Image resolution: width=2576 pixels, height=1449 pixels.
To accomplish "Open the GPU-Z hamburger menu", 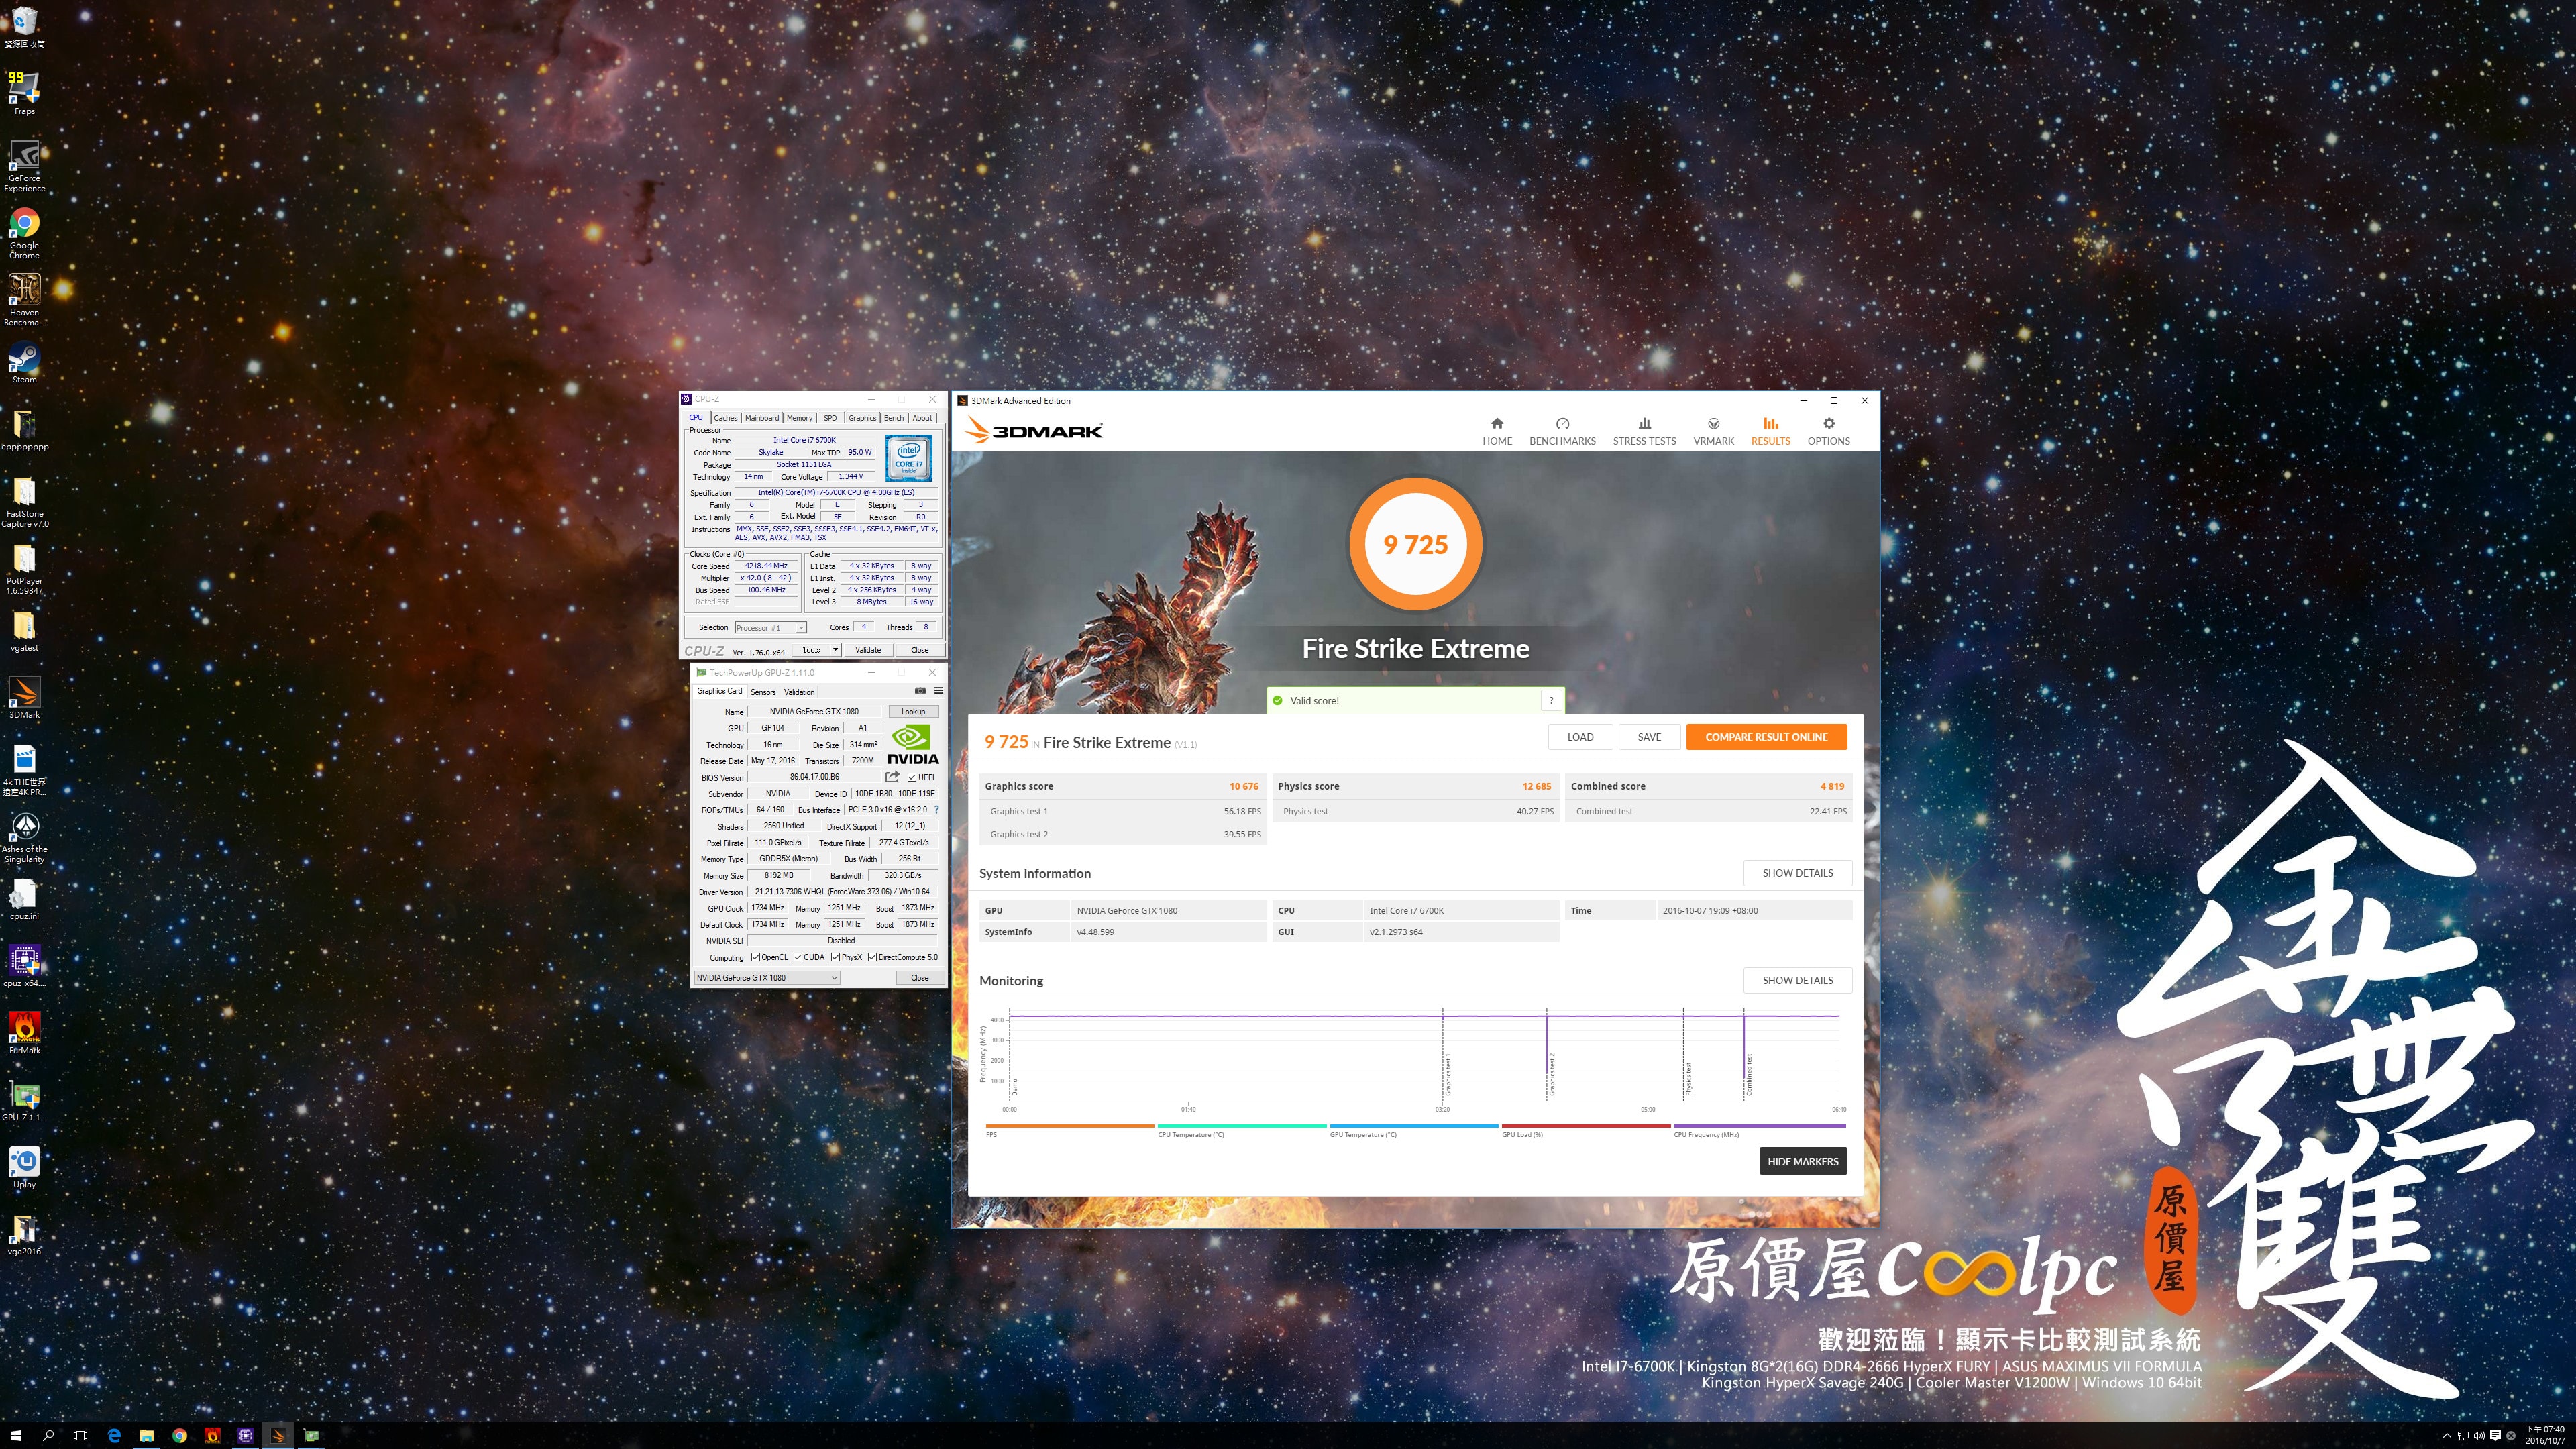I will [938, 691].
